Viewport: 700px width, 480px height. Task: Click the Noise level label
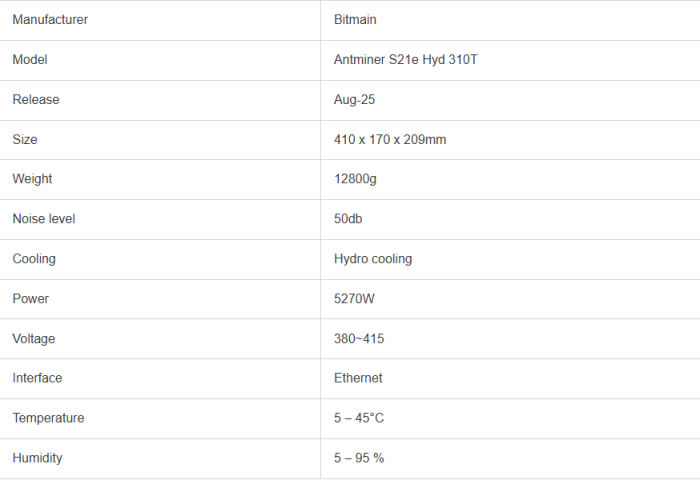(44, 219)
